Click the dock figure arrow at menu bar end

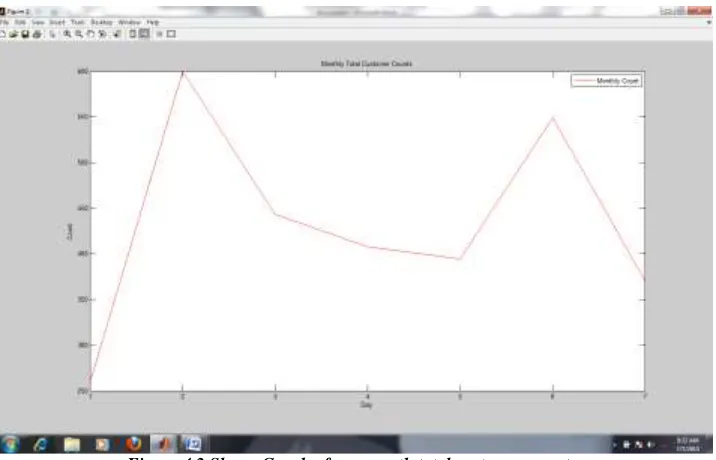[x=710, y=22]
